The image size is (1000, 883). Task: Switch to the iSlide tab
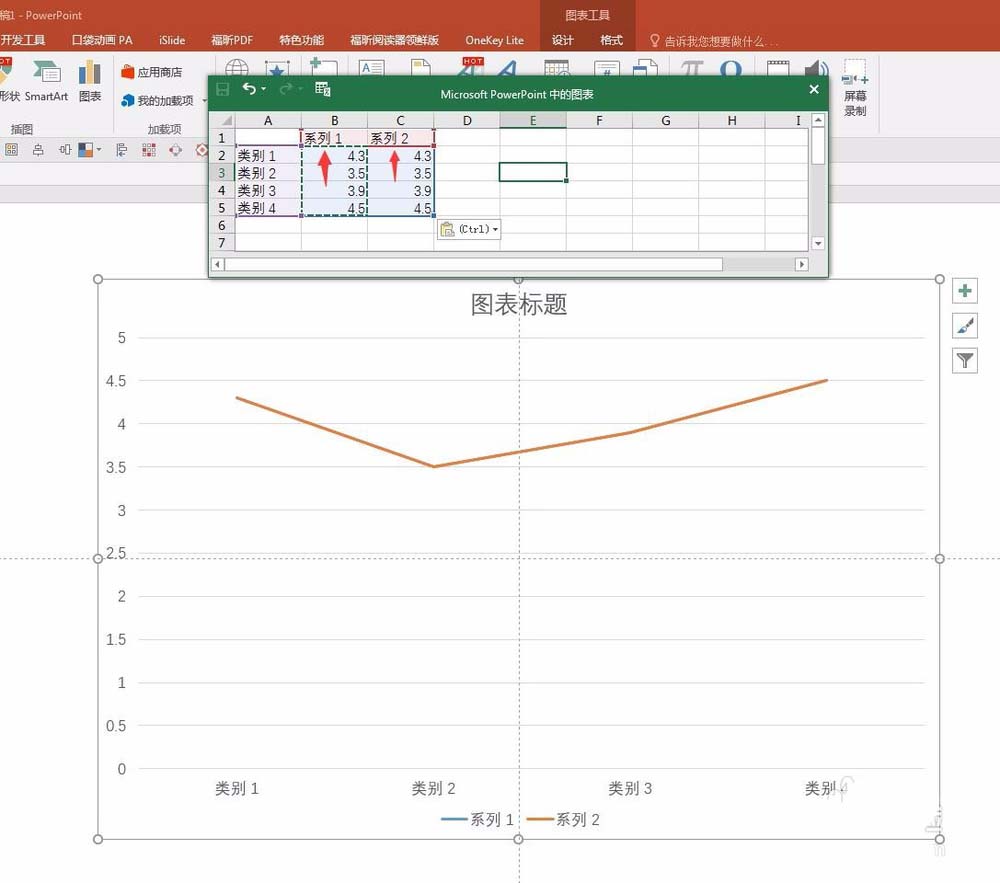(172, 40)
